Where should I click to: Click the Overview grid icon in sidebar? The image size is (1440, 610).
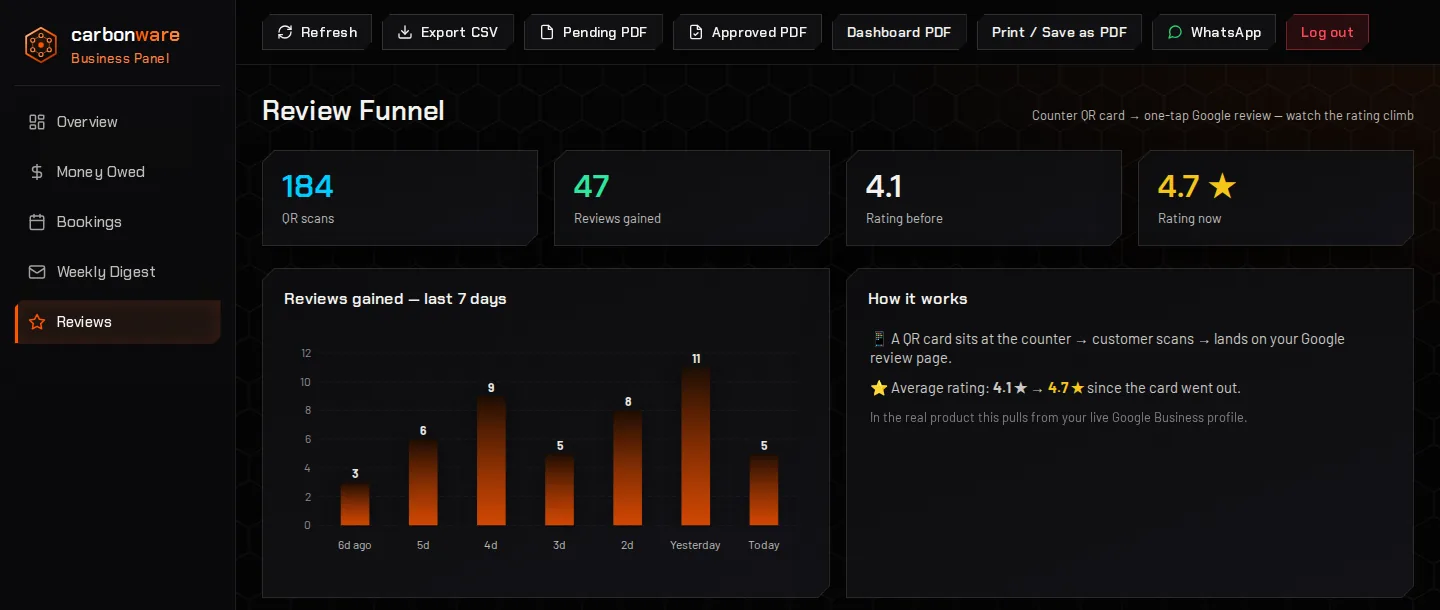pos(37,122)
